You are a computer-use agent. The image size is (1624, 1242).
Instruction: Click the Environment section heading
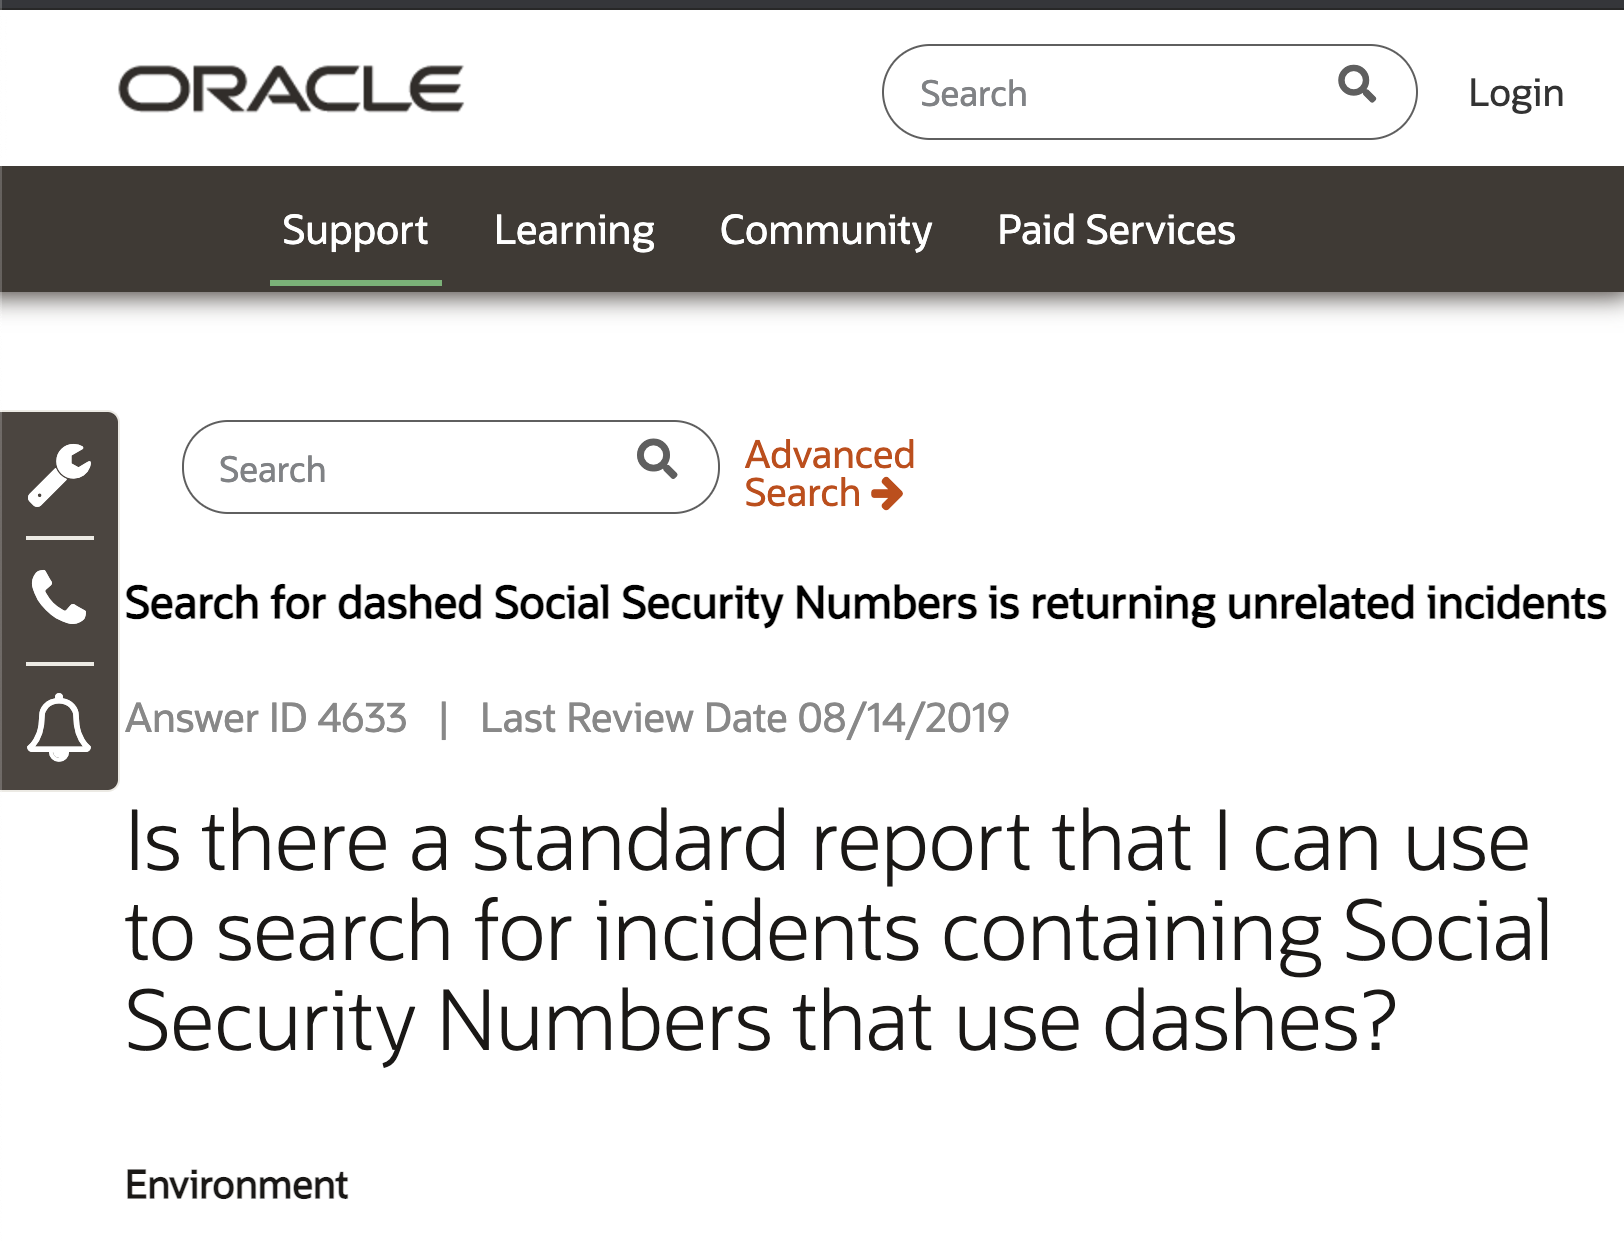tap(237, 1185)
